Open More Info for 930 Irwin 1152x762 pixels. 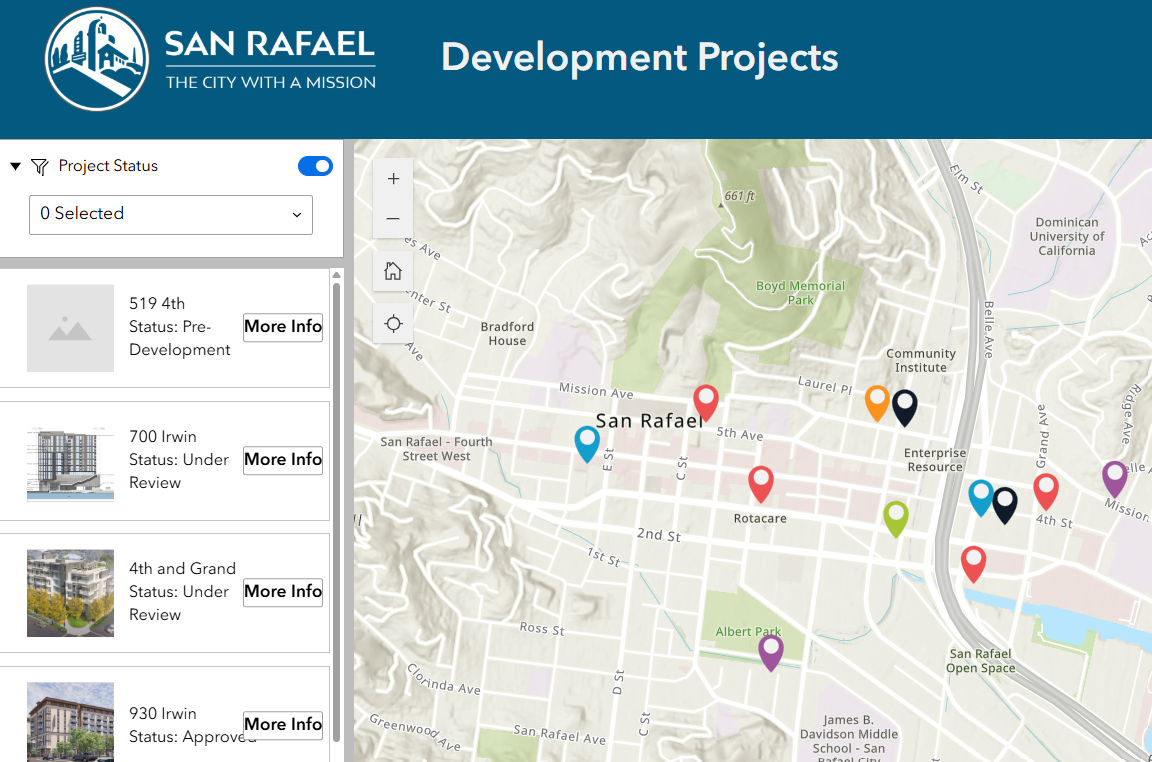[283, 725]
